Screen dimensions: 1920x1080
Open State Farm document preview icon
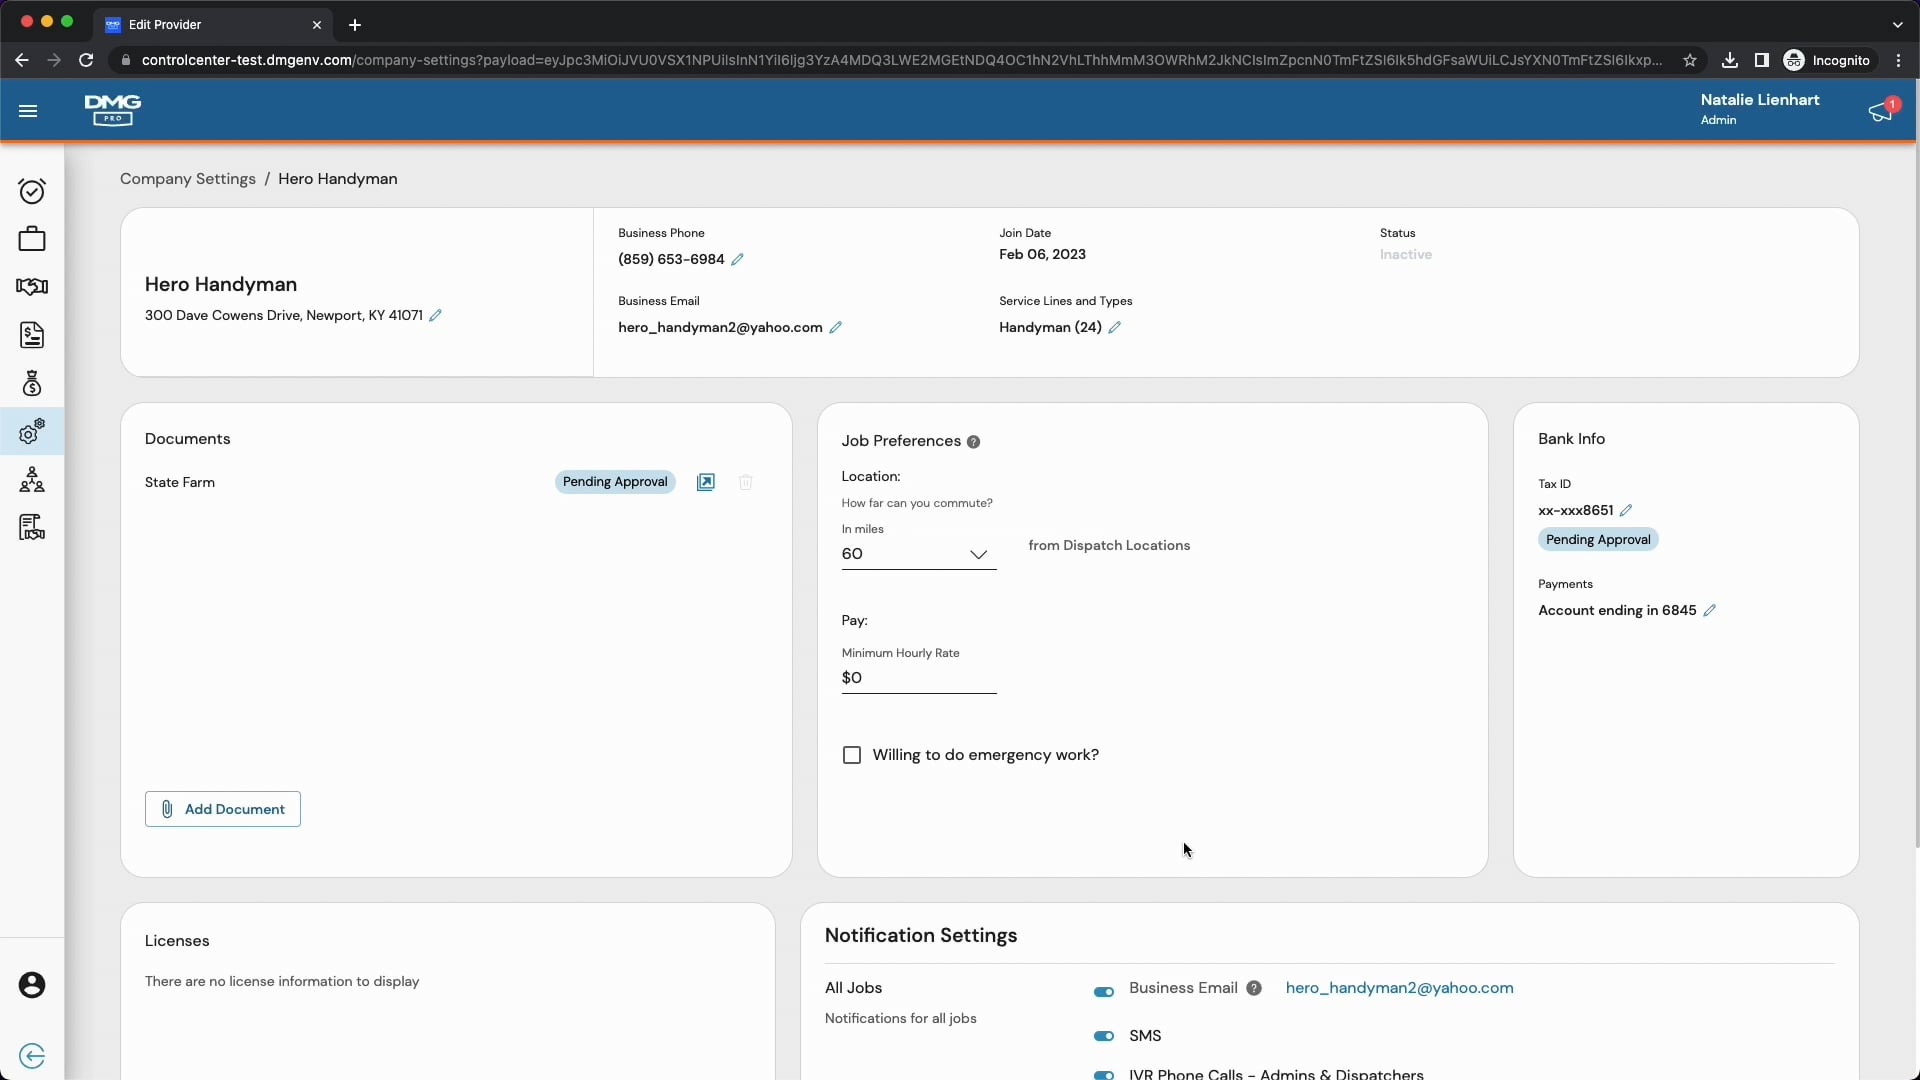pyautogui.click(x=706, y=483)
